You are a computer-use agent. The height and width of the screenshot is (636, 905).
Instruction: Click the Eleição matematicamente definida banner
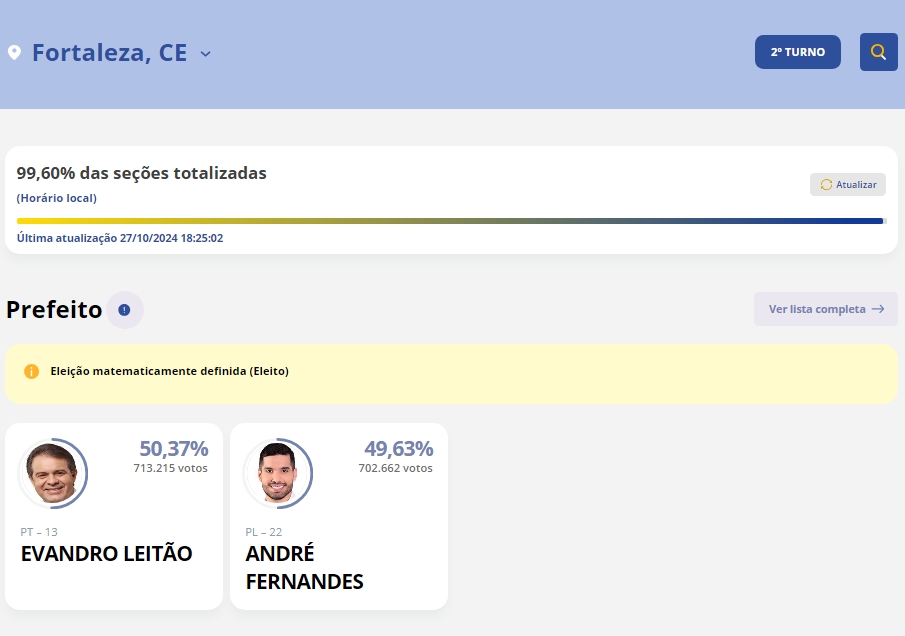450,371
